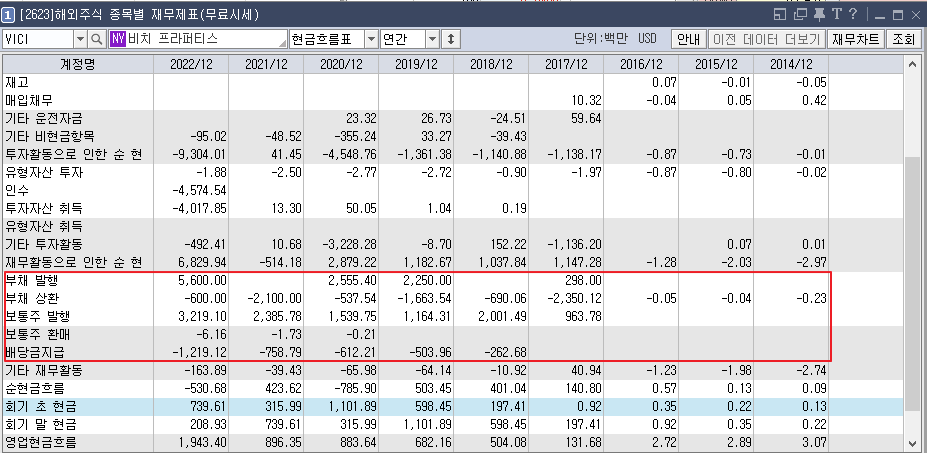
Task: Select the 회기 초 현금 row label
Action: 41,407
